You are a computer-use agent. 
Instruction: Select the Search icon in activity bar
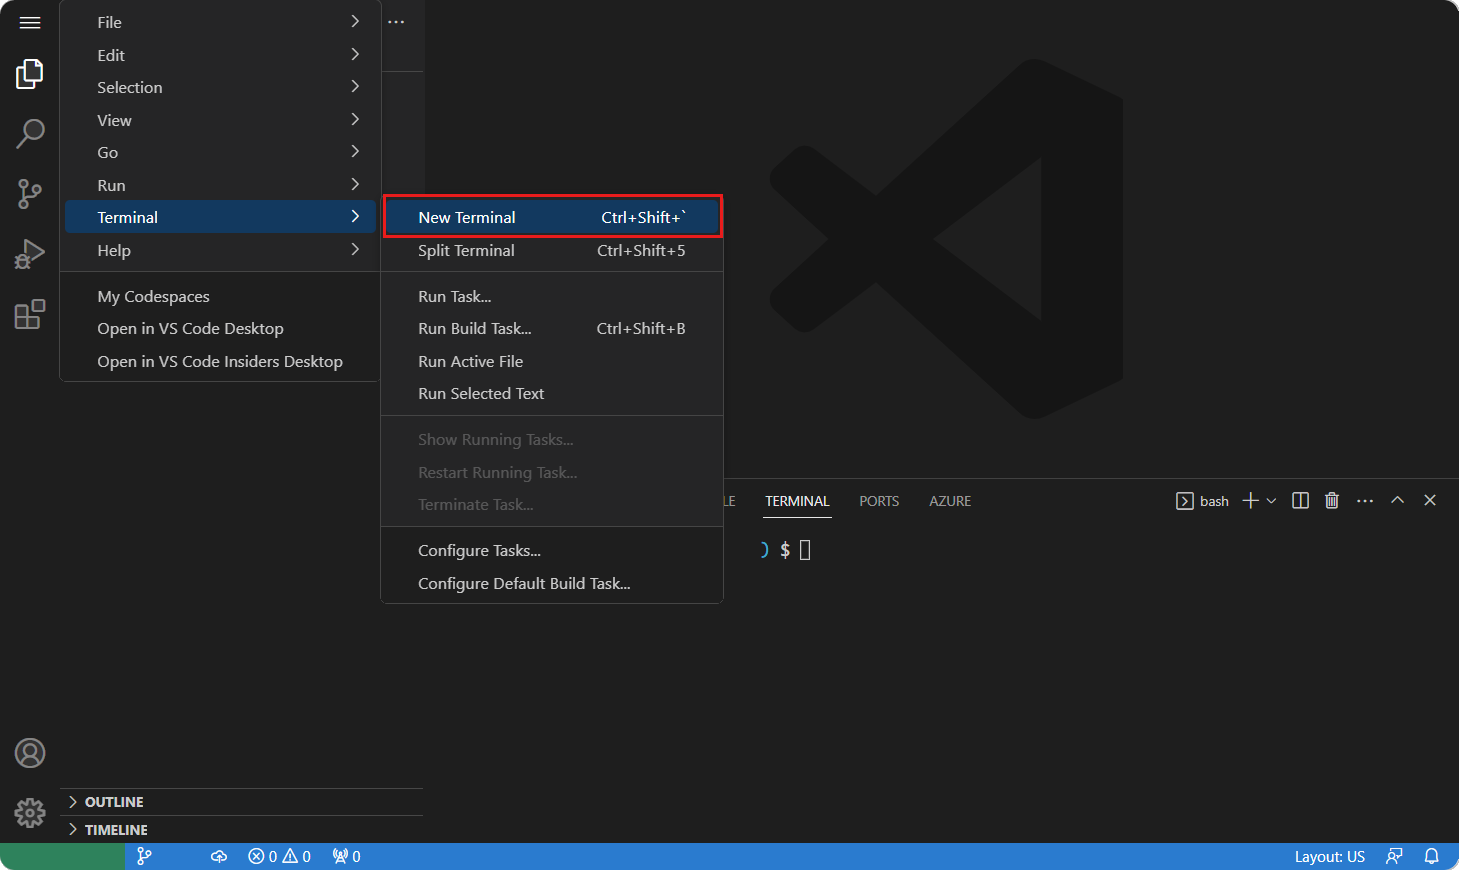point(30,133)
